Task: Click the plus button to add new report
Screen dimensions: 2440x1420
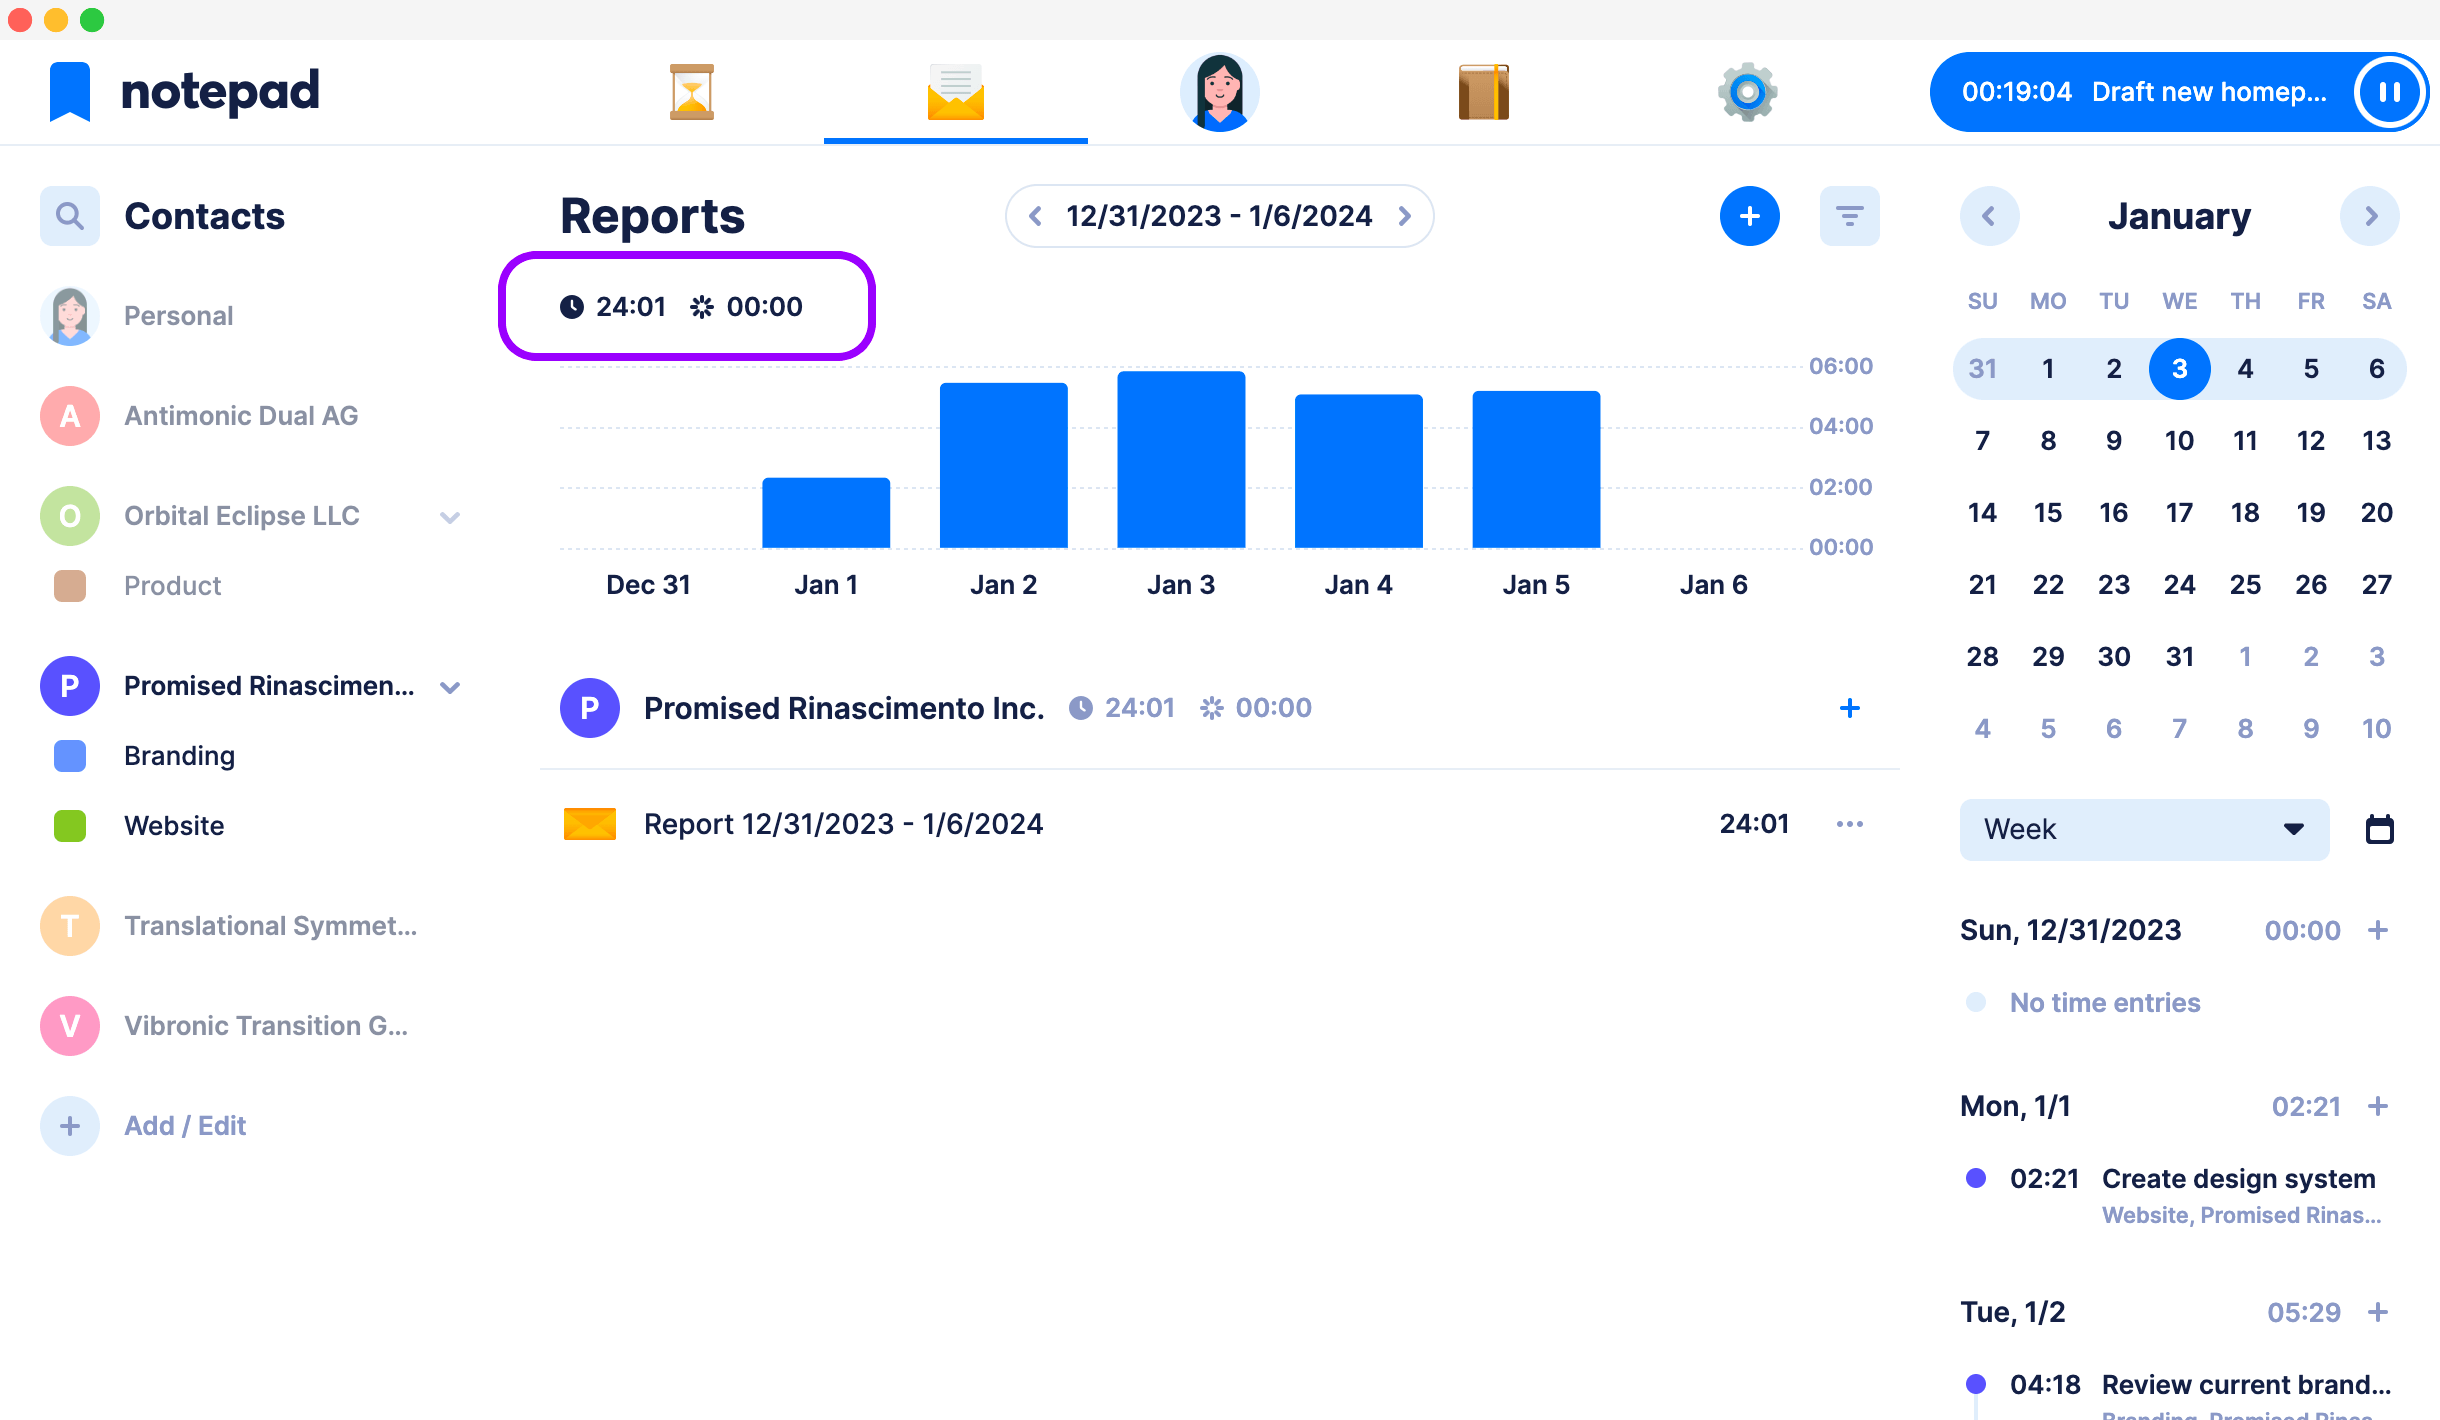Action: [x=1751, y=216]
